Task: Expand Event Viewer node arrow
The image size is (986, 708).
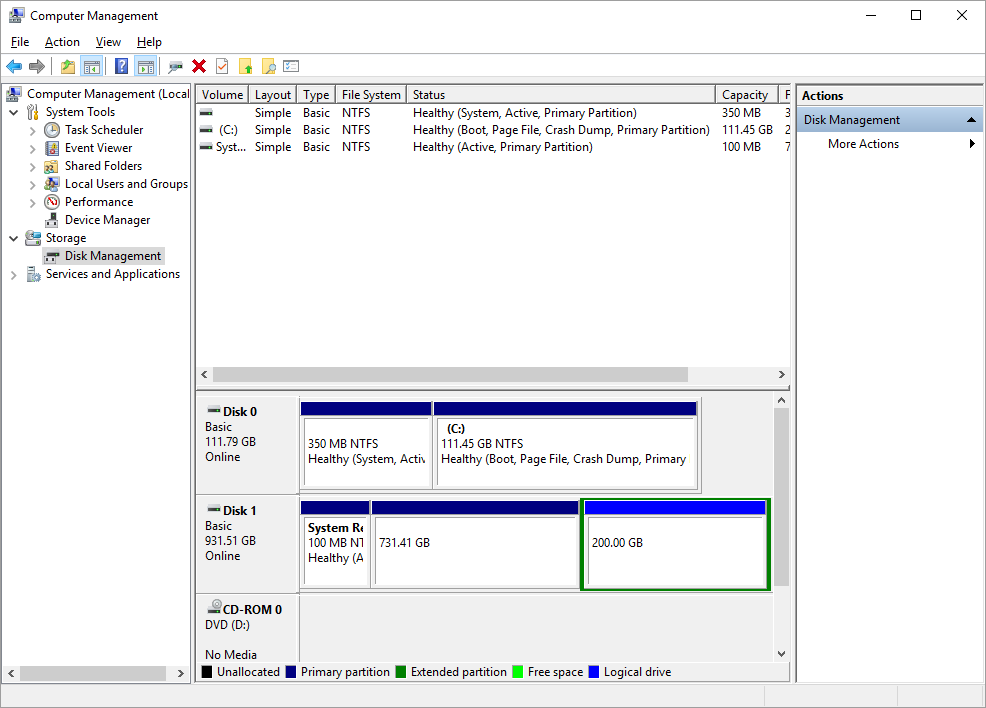Action: coord(32,149)
